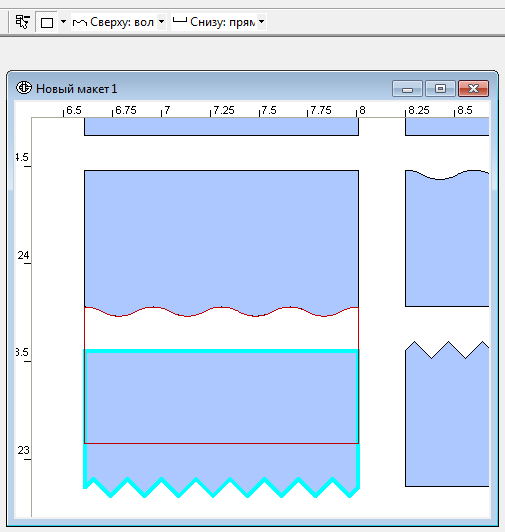Select the rectangle frame shape tool
This screenshot has width=505, height=532.
47,22
